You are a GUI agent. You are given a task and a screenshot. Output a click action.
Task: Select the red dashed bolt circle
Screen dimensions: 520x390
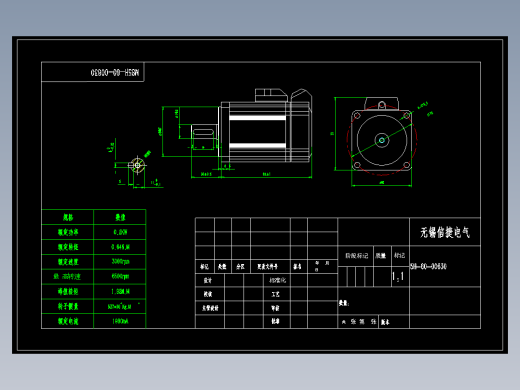click(x=382, y=140)
